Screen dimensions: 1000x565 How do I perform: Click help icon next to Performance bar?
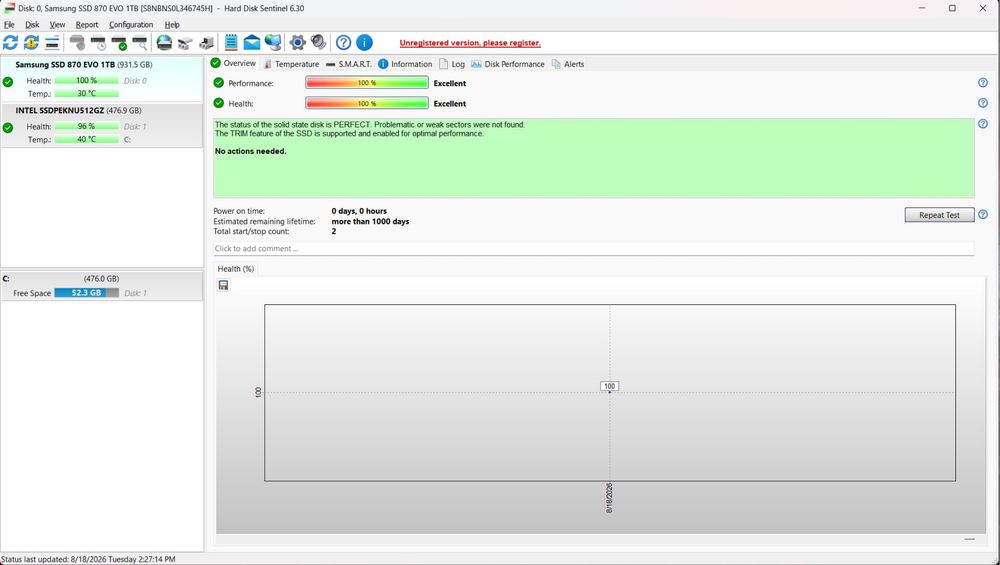click(983, 83)
